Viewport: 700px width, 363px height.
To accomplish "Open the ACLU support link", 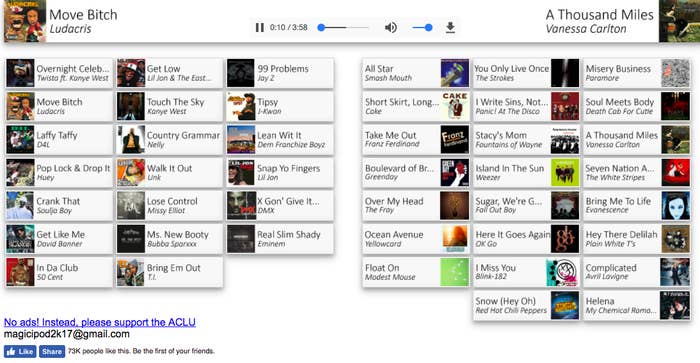I will point(100,322).
